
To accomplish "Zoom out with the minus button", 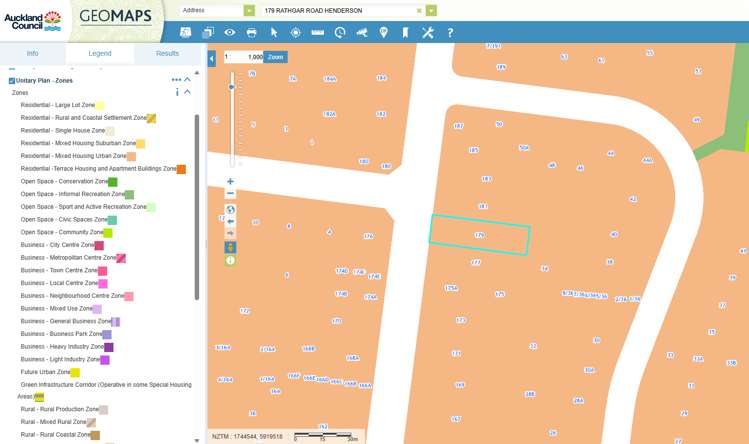I will tap(230, 194).
